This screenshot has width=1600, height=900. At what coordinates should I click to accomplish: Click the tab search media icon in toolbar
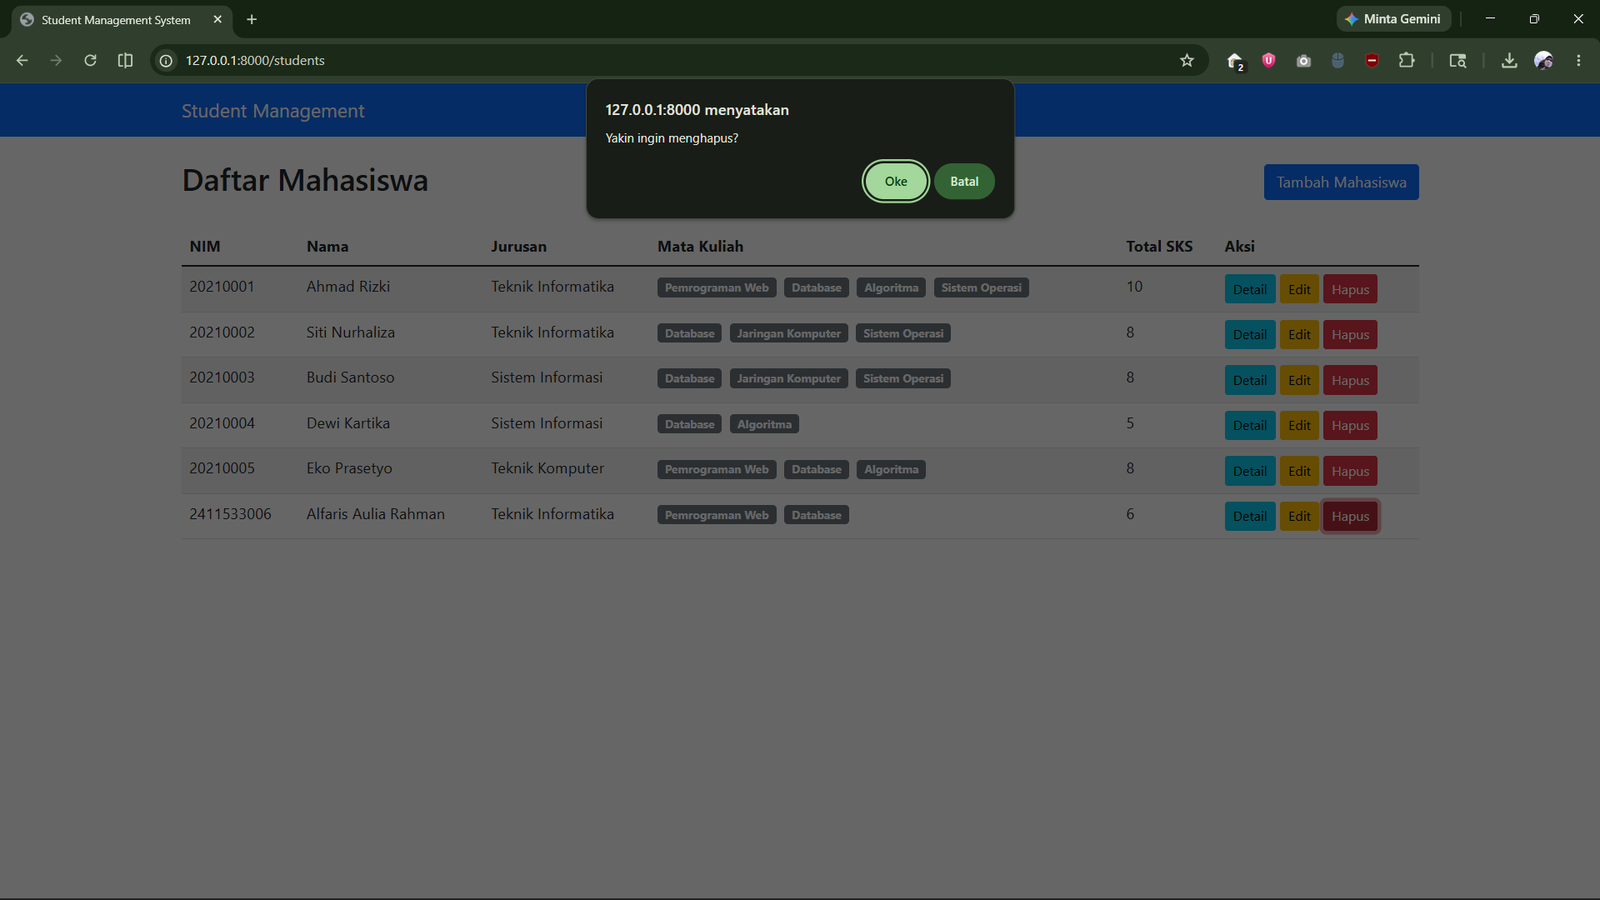(1458, 60)
